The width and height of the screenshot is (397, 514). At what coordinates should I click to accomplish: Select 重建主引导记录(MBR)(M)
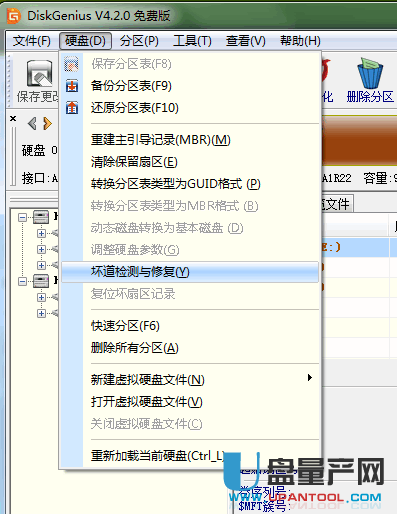[x=190, y=140]
